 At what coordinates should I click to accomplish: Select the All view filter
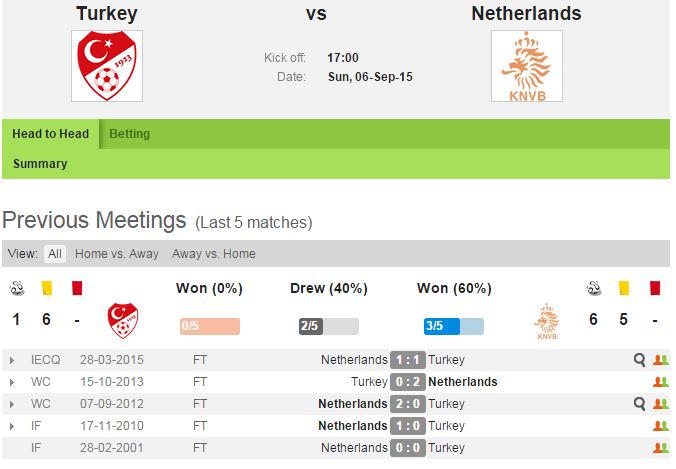(x=55, y=254)
